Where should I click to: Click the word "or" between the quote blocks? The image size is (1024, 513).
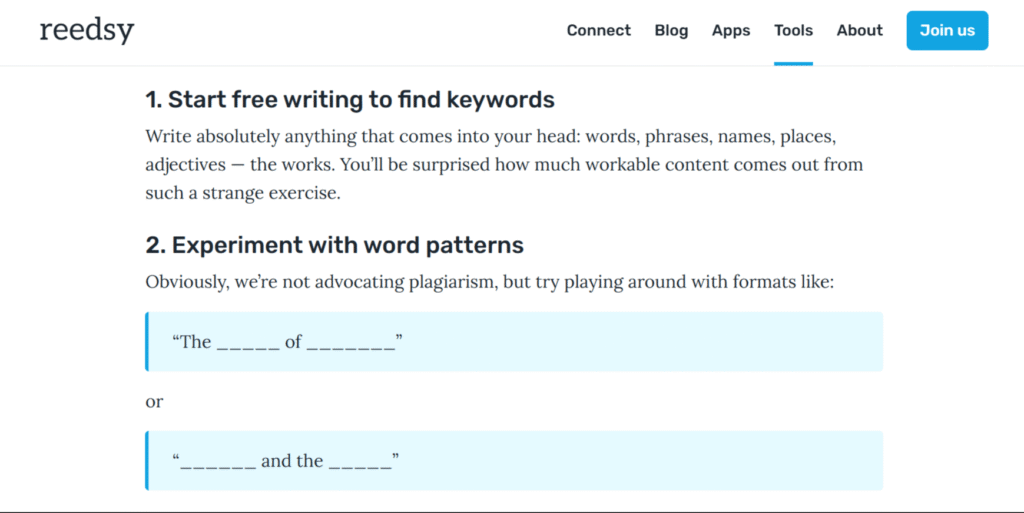[x=154, y=401]
